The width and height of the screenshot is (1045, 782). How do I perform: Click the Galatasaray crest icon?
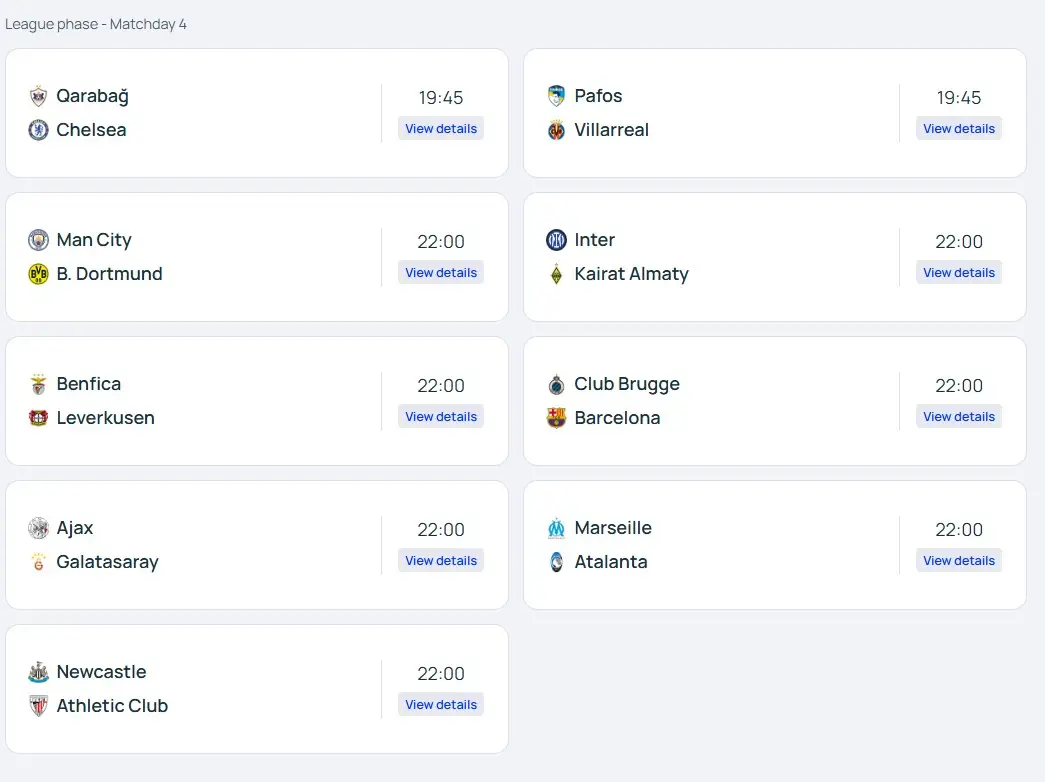tap(38, 562)
